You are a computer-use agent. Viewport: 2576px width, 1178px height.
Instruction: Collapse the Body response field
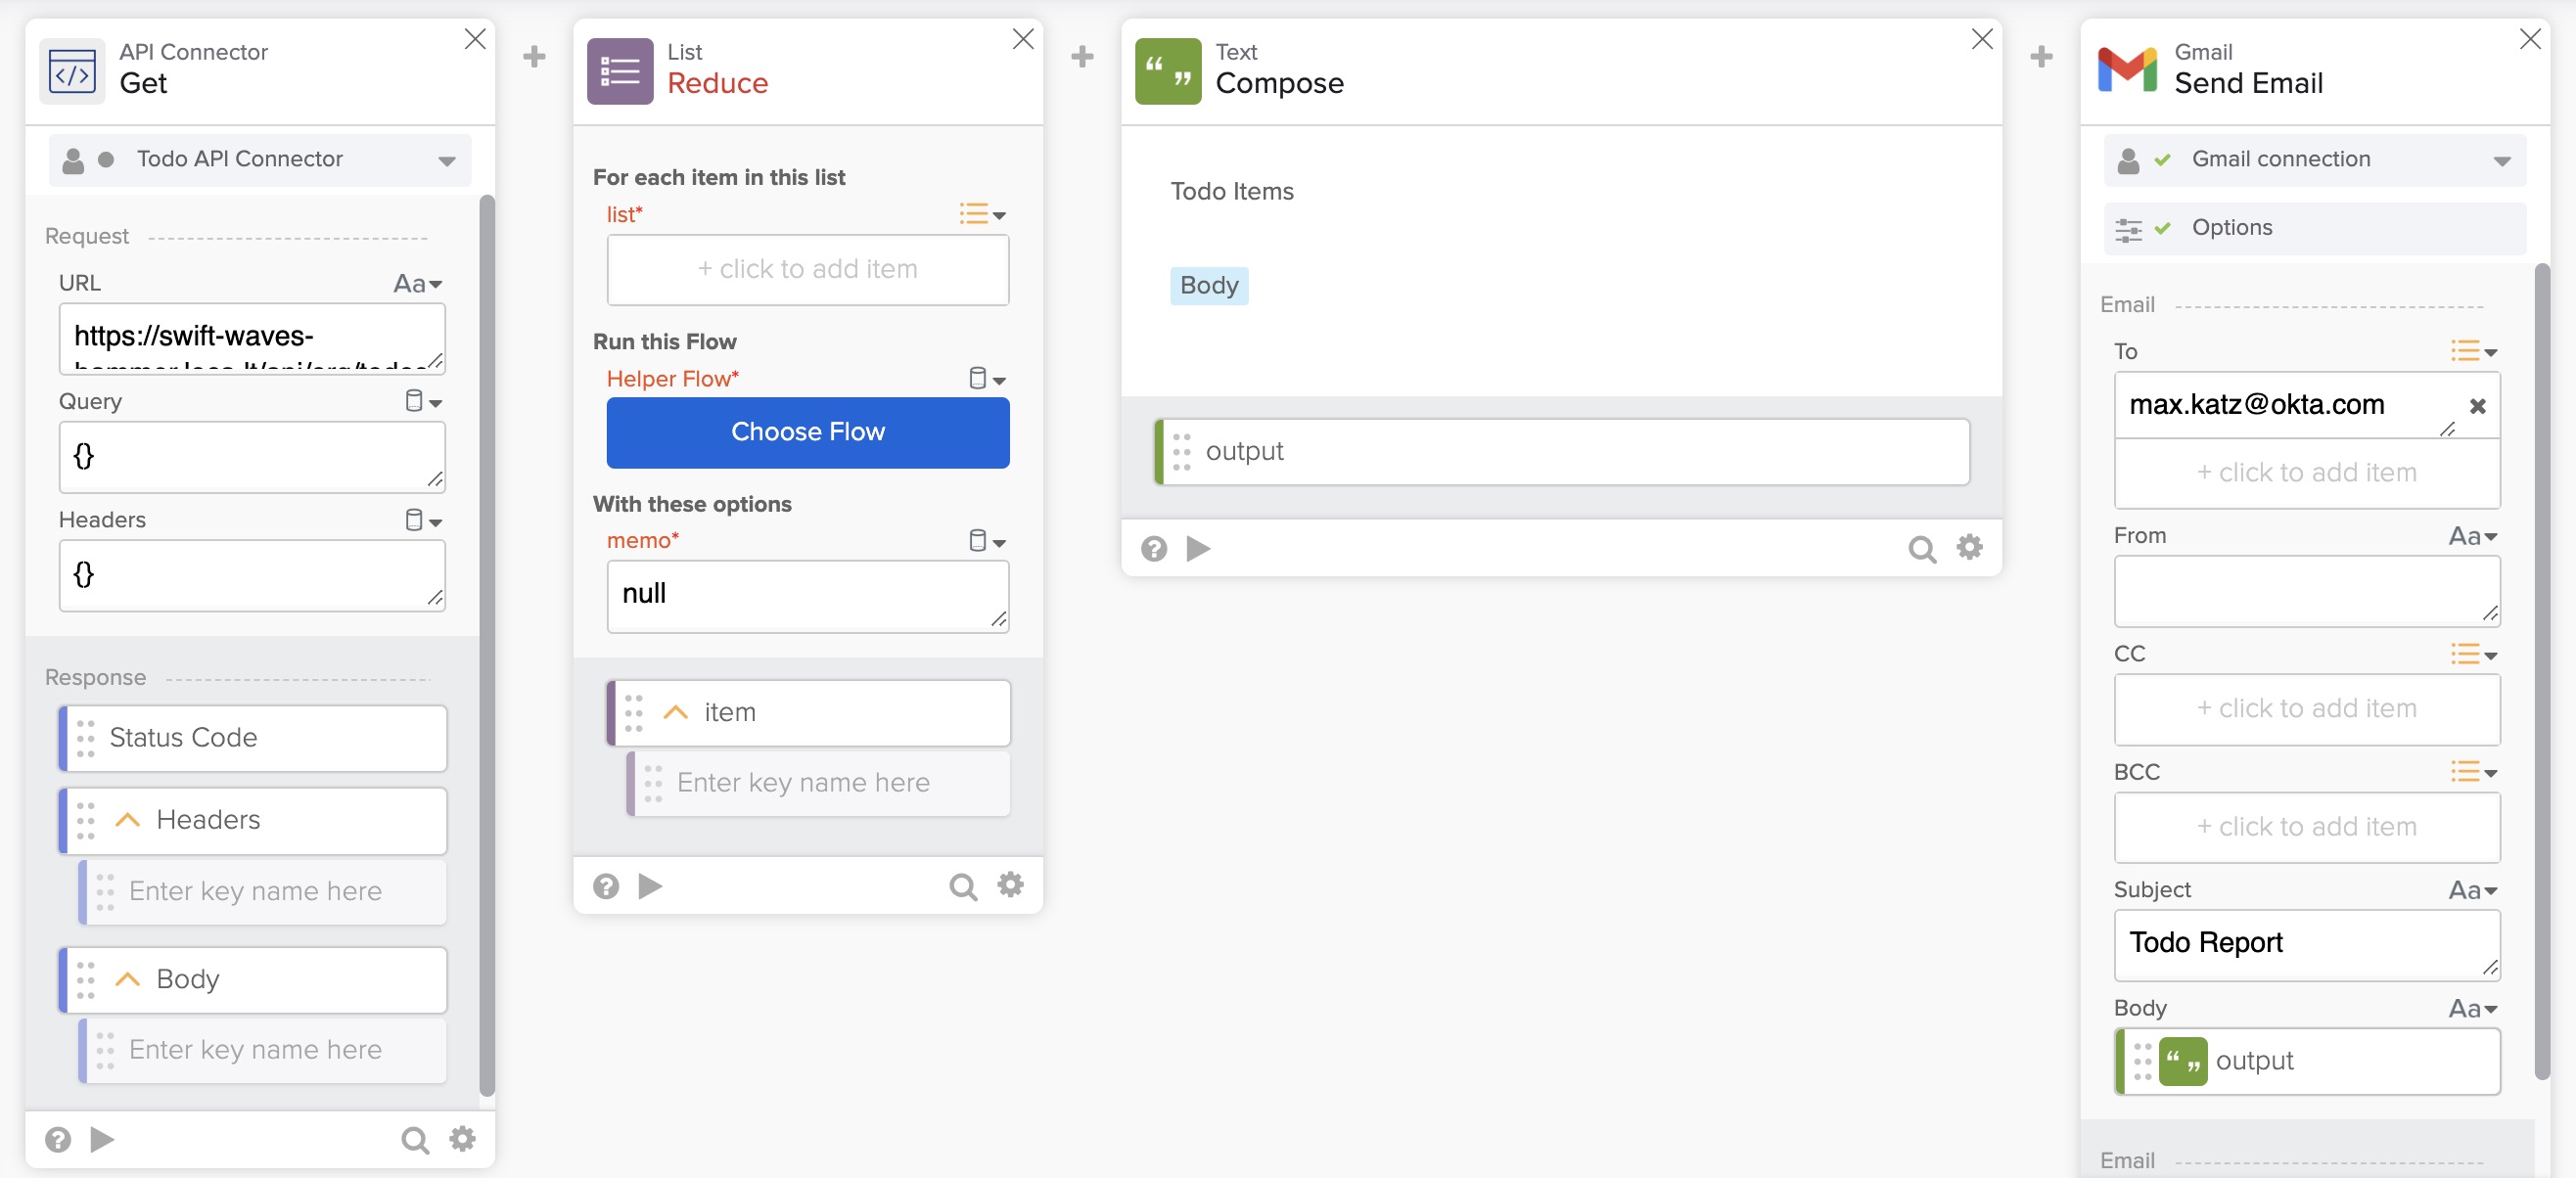(127, 979)
